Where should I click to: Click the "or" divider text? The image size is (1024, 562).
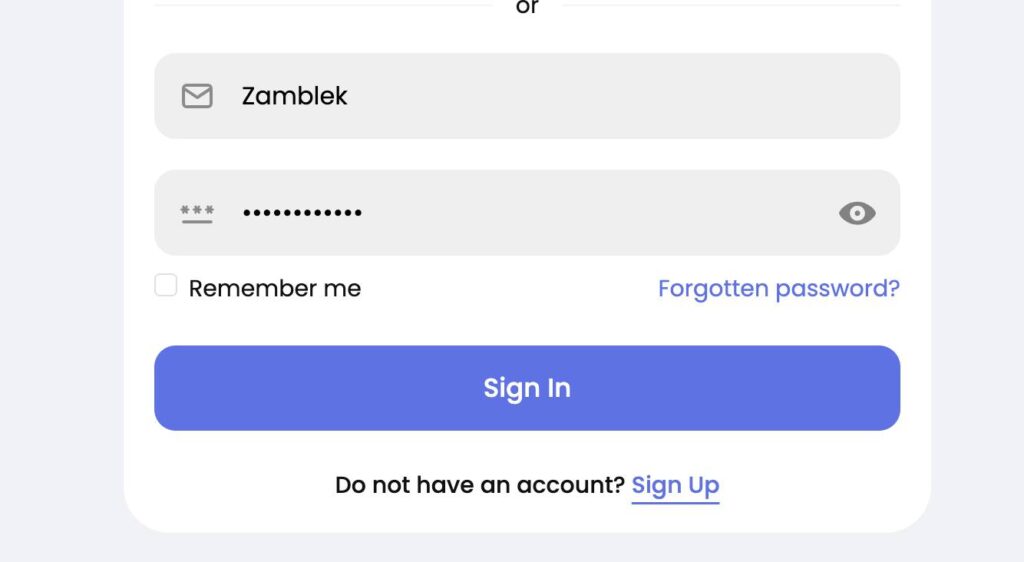tap(527, 7)
